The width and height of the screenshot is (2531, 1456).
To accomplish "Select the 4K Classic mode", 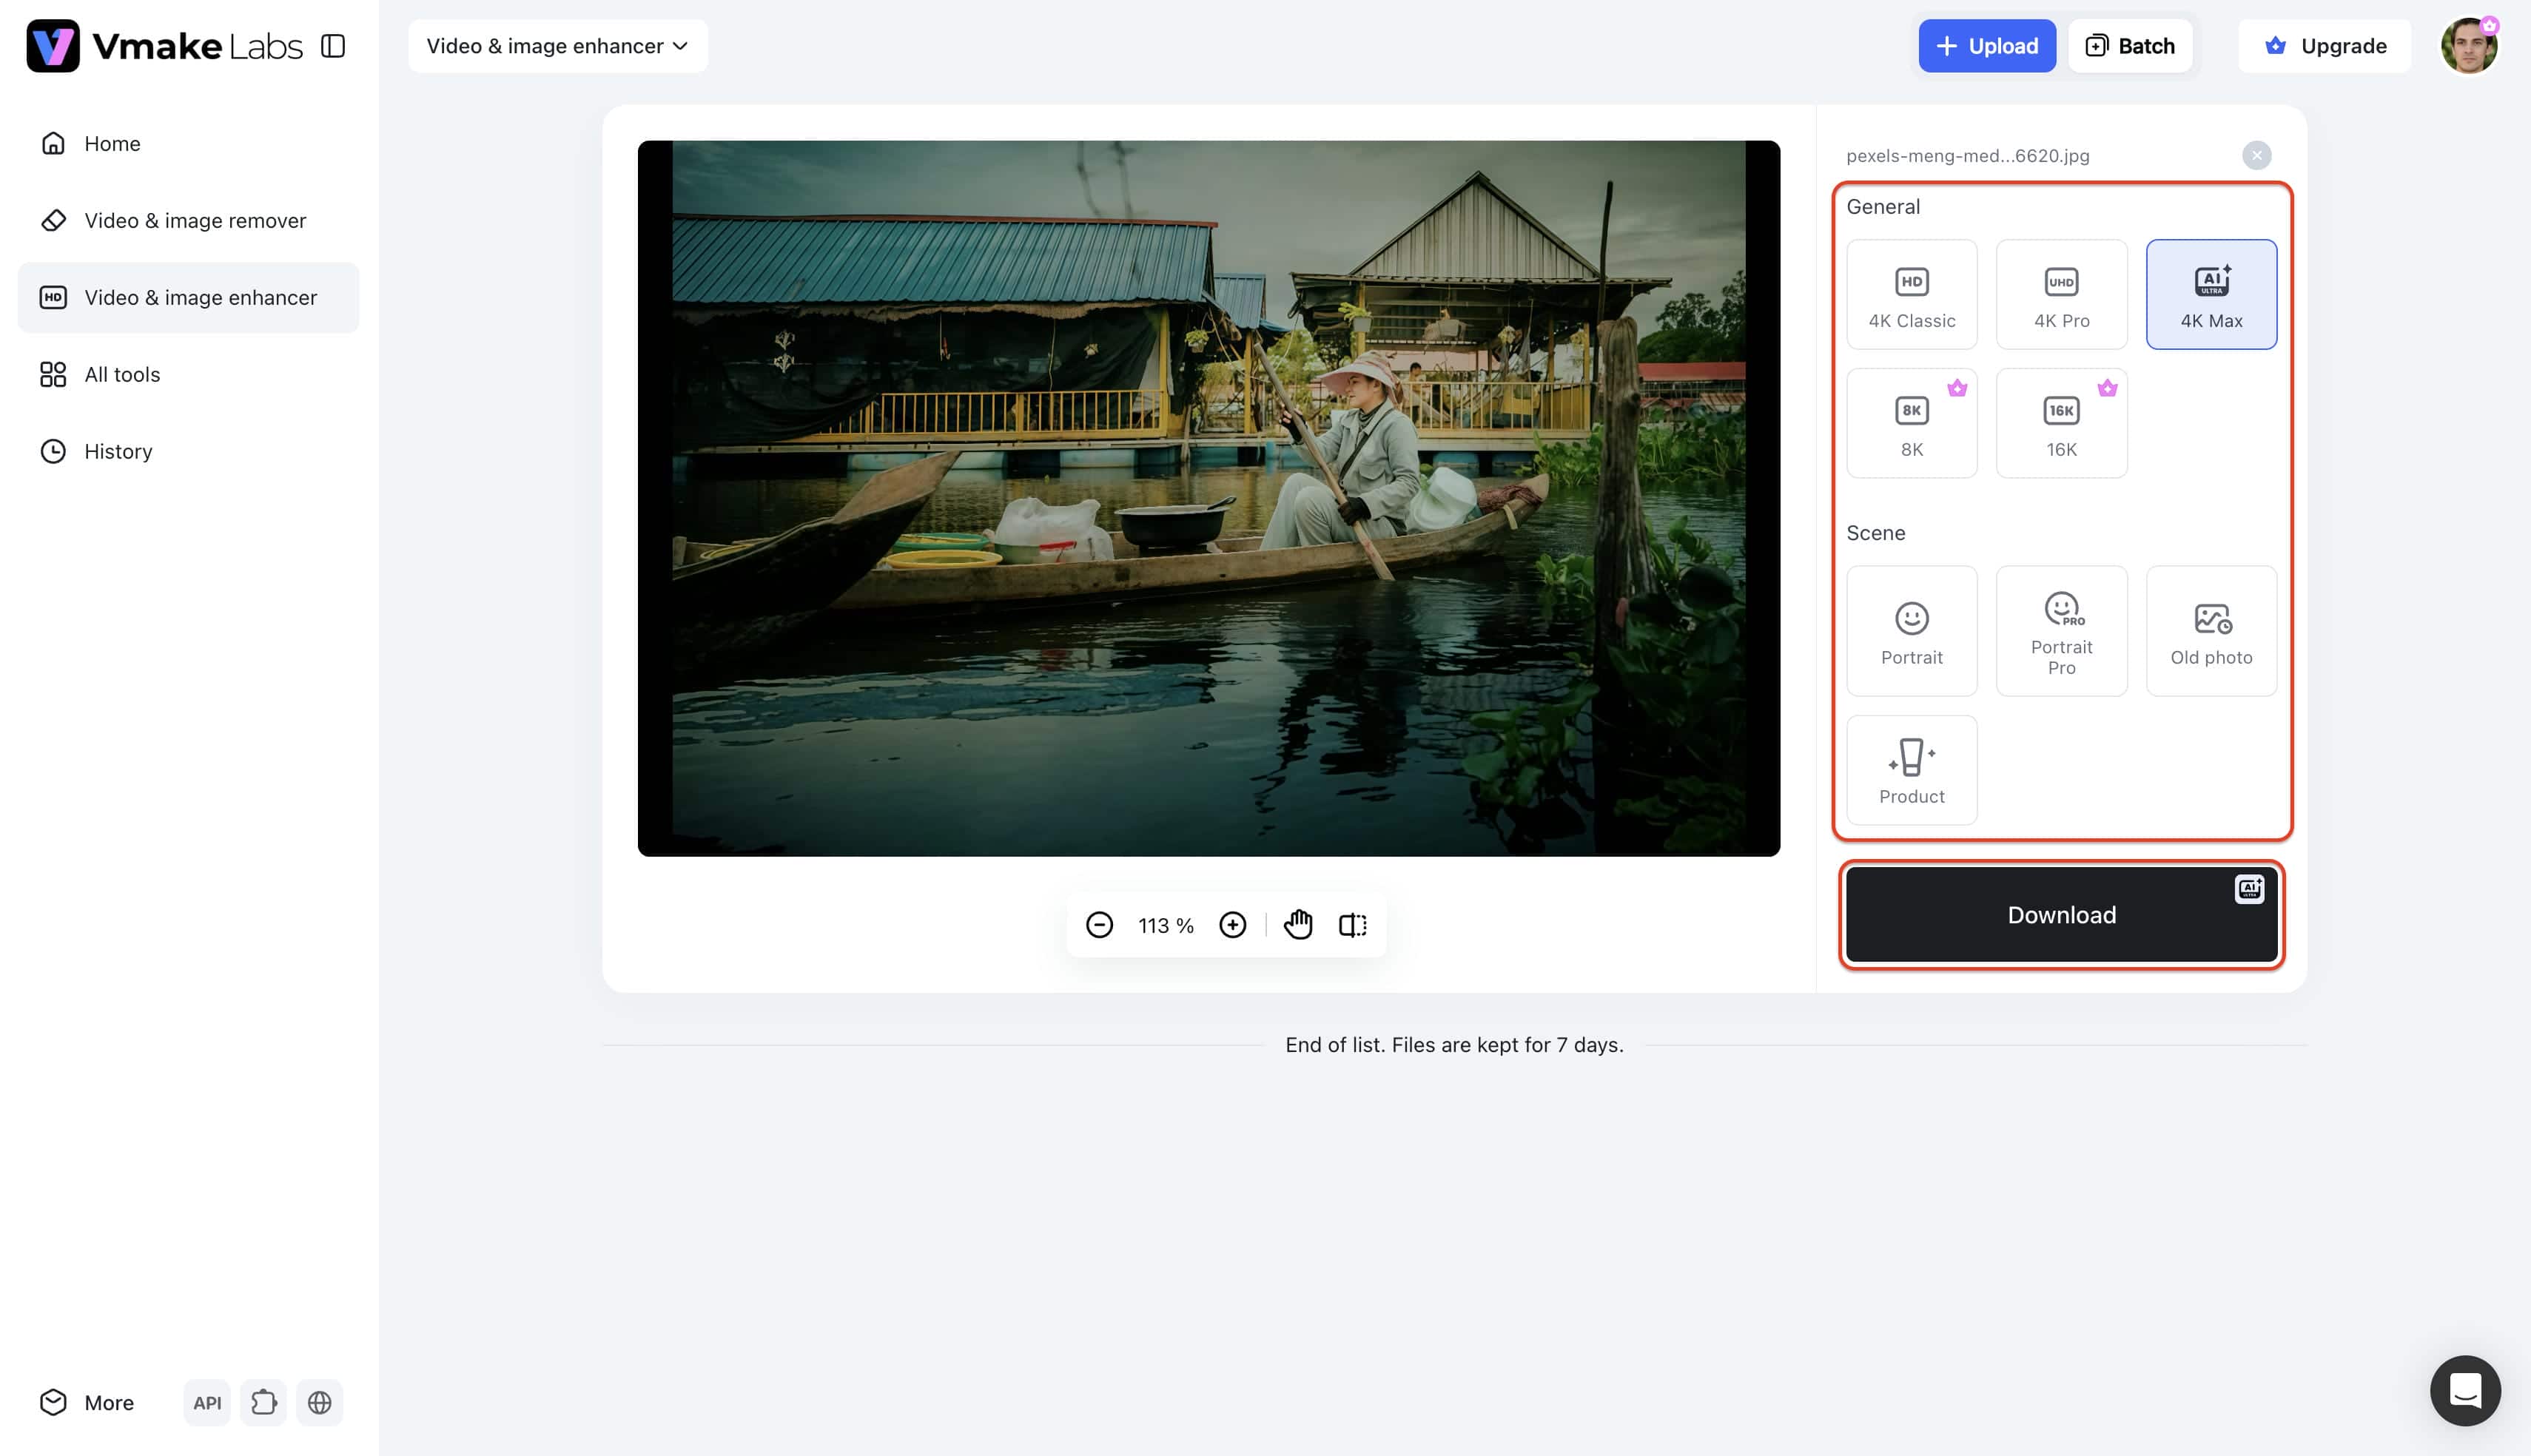I will [x=1911, y=294].
